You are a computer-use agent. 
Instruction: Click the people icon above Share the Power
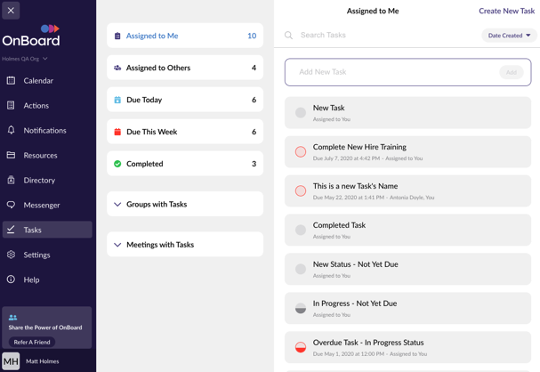[13, 317]
